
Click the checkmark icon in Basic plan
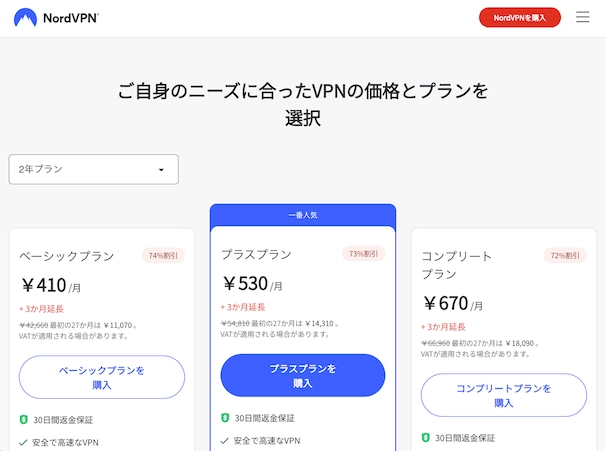(23, 442)
